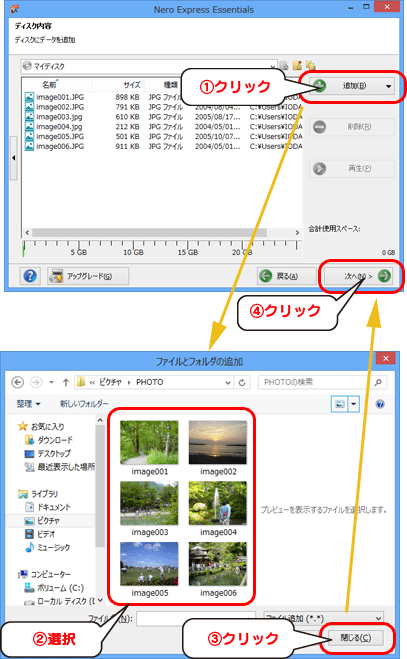Image resolution: width=407 pixels, height=659 pixels.
Task: Select Libraries (ライブラリ) in the sidebar
Action: 38,494
